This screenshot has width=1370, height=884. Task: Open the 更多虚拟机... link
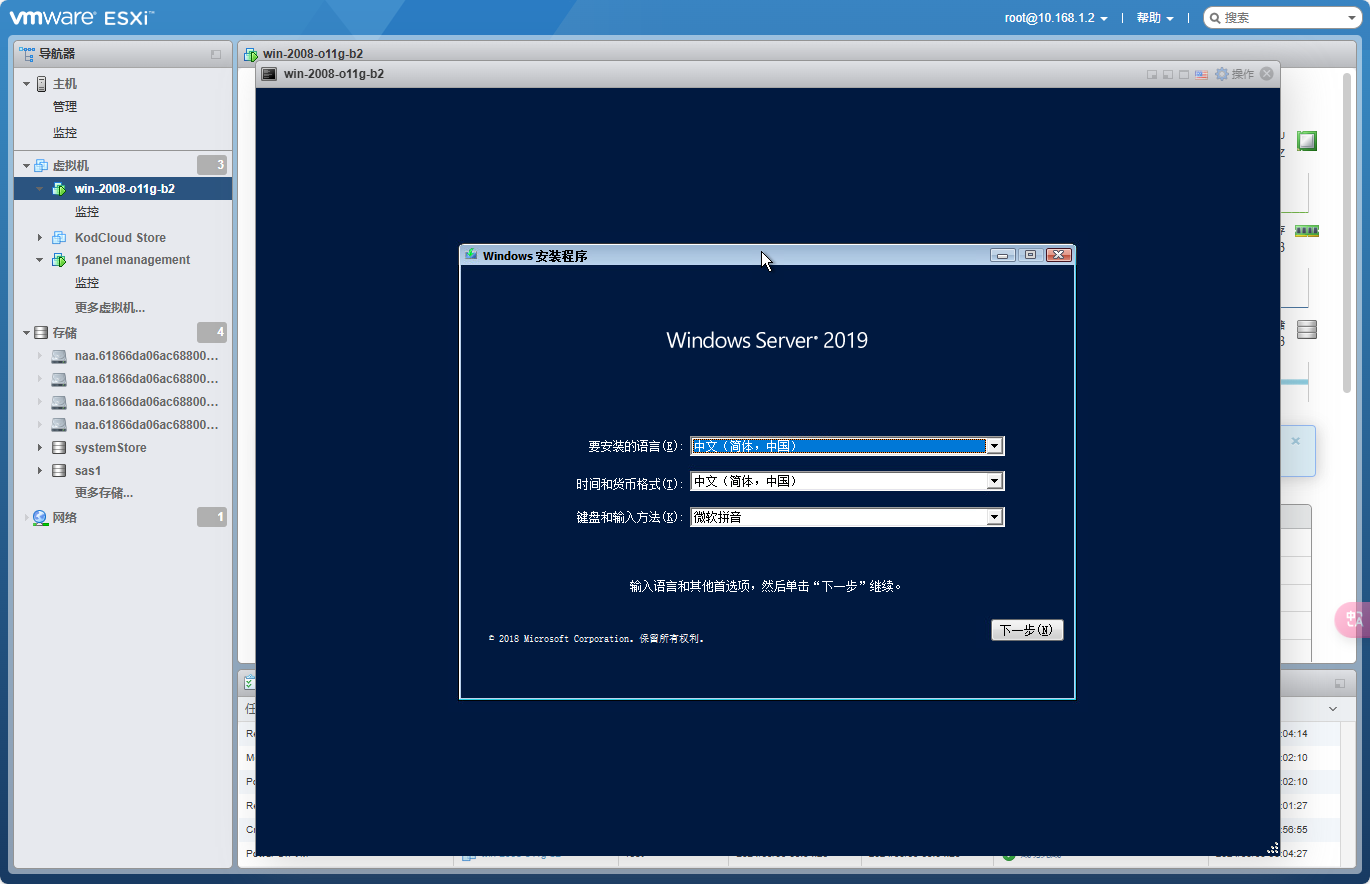[110, 308]
